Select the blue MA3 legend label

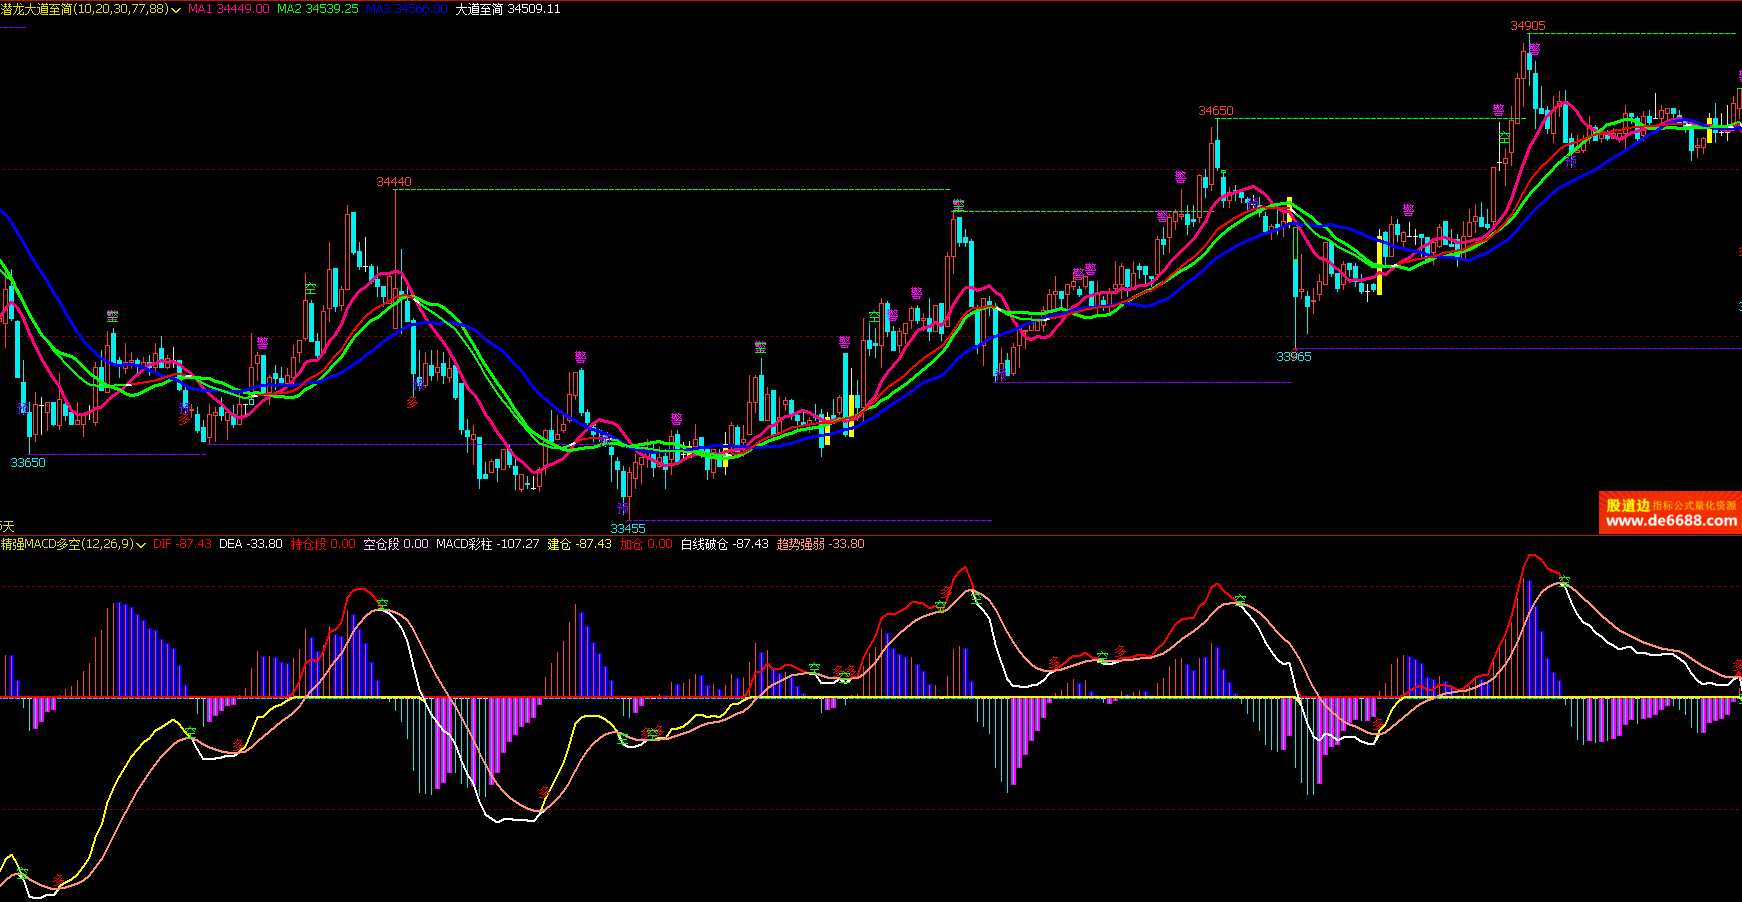406,9
